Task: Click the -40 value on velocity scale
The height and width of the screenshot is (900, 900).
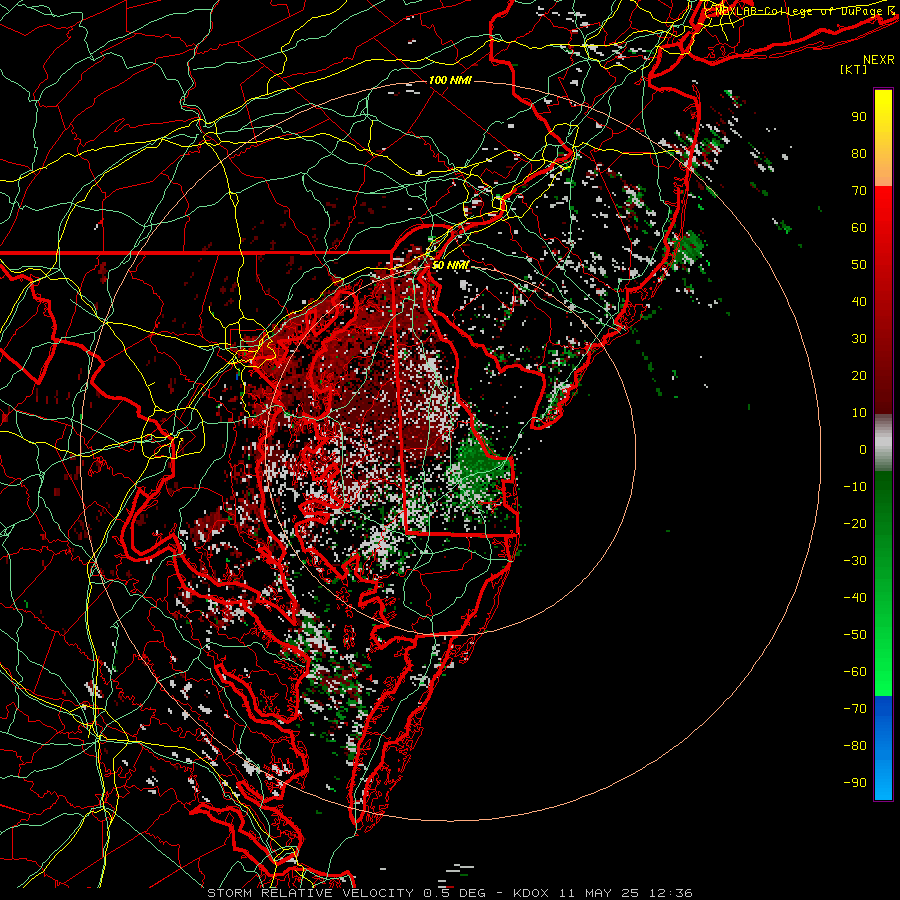Action: [x=855, y=598]
